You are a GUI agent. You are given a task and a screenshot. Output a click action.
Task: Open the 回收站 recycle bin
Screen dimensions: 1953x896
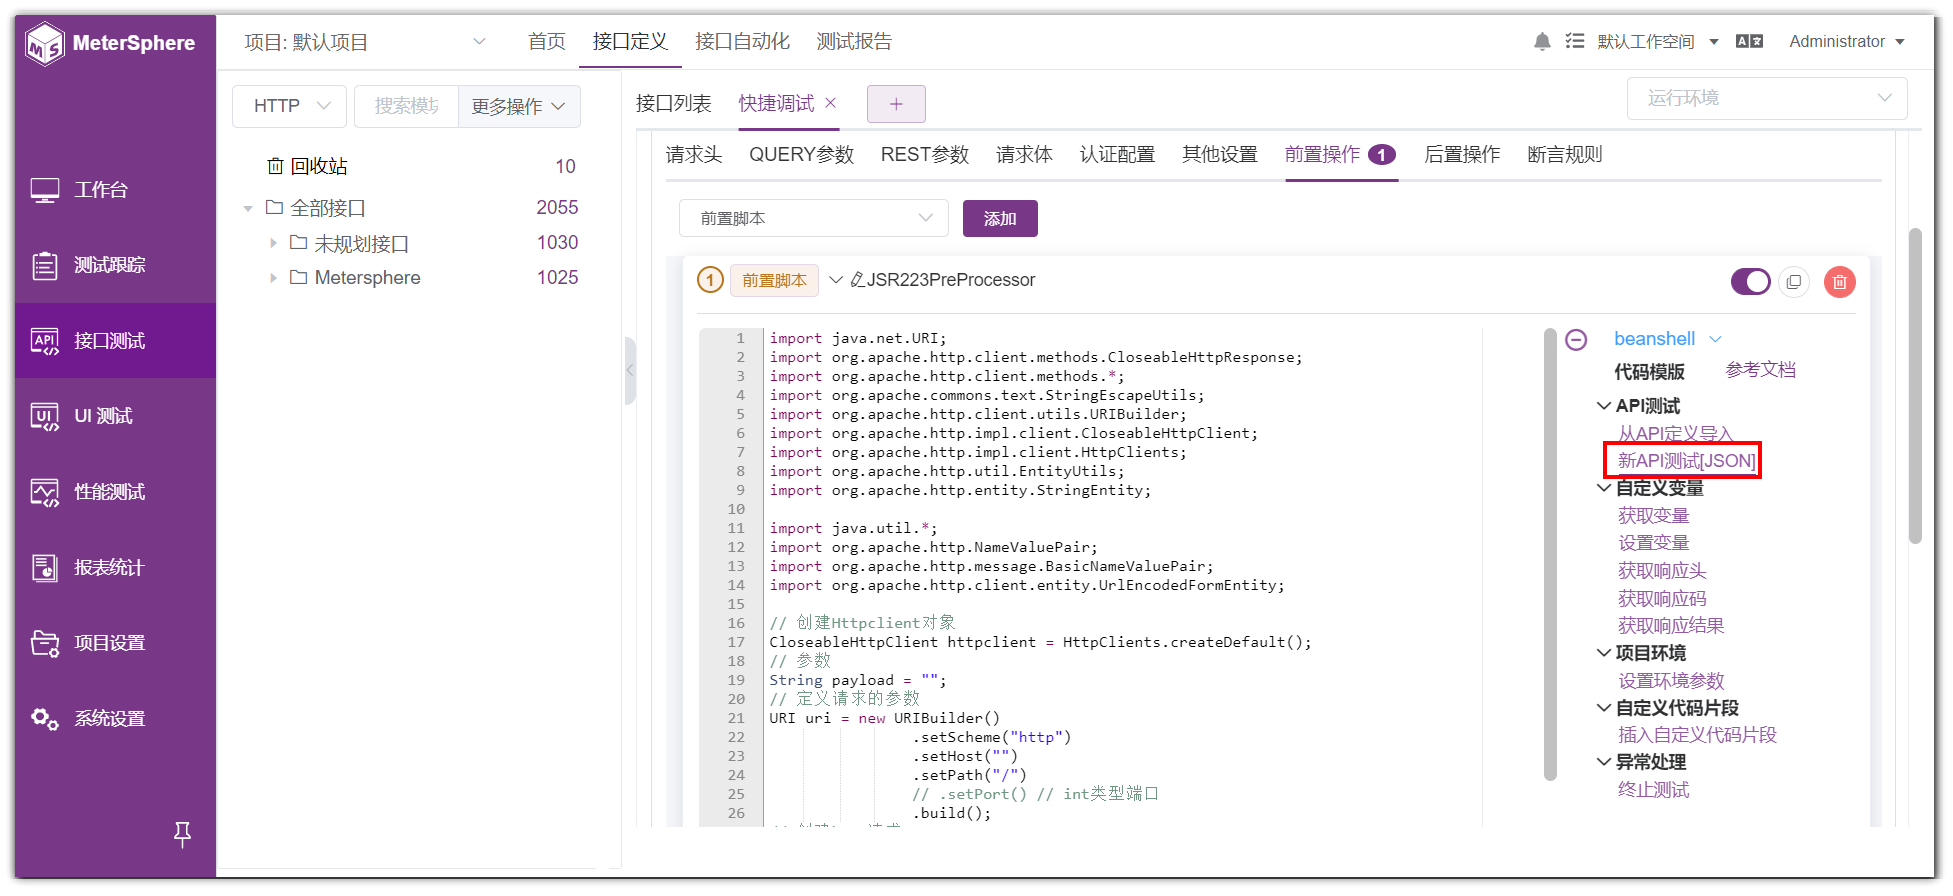point(319,166)
